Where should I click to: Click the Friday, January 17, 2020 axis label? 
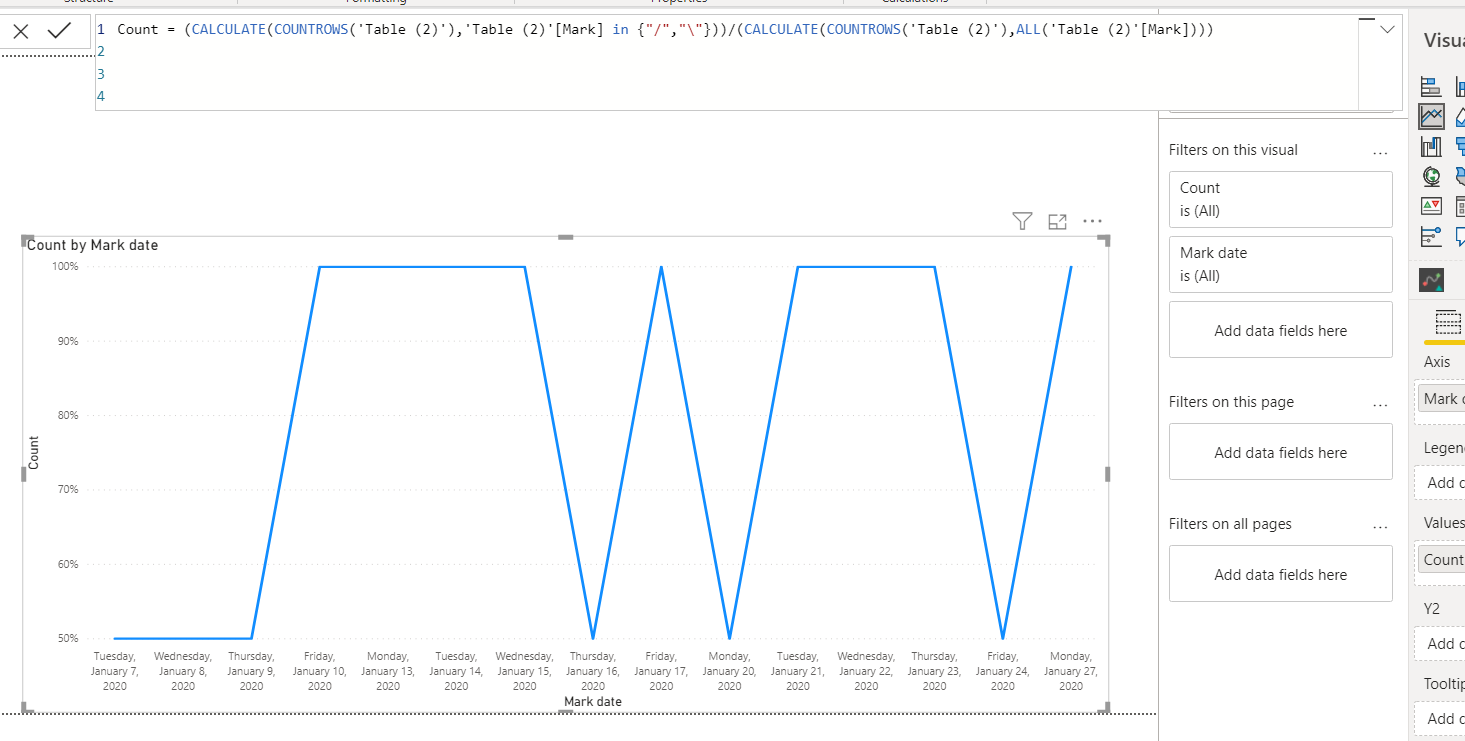click(661, 671)
